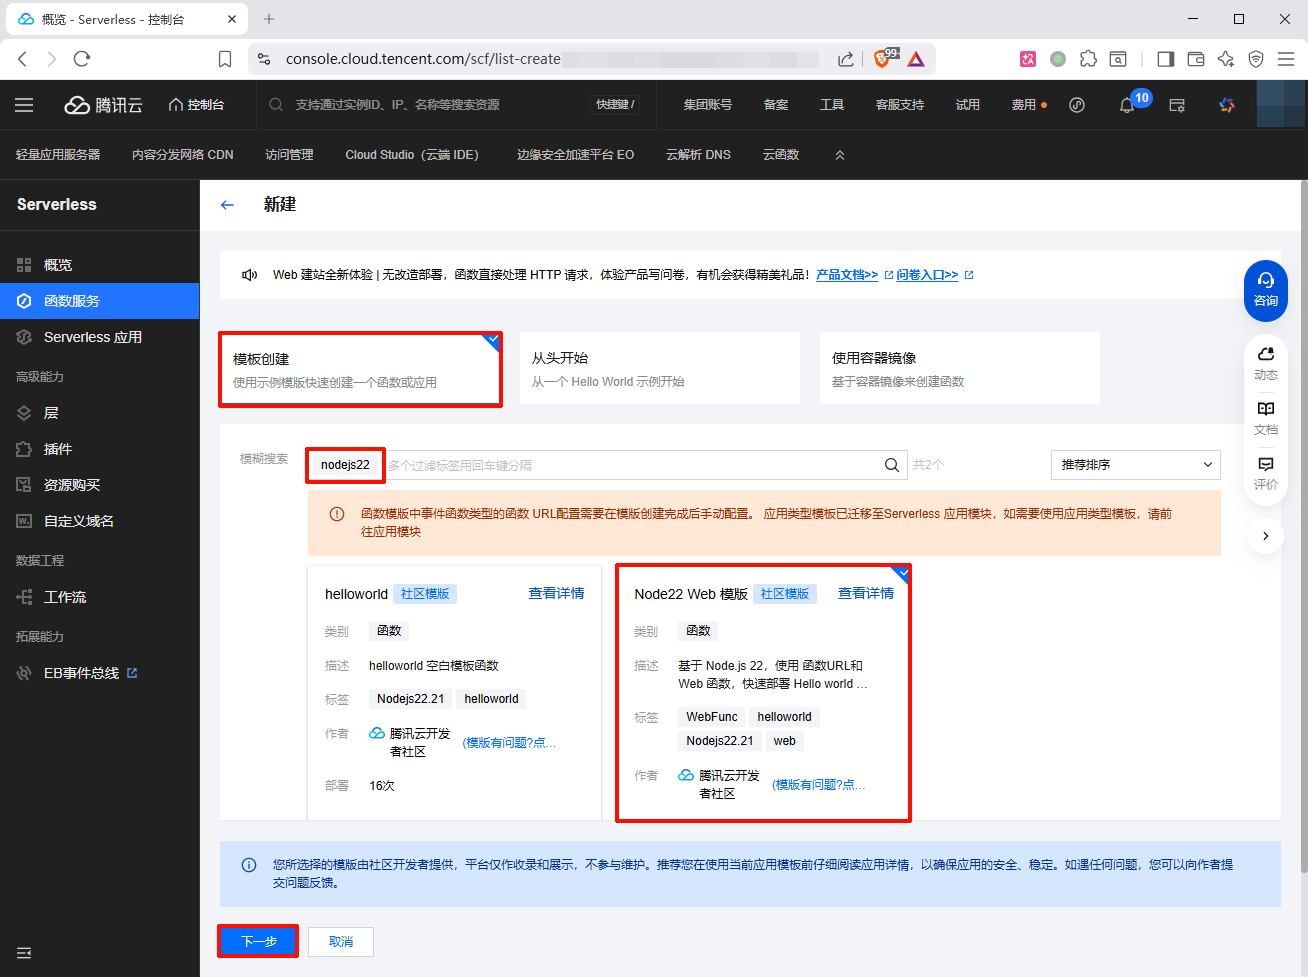Open the notifications bell icon
1308x977 pixels.
click(x=1127, y=105)
